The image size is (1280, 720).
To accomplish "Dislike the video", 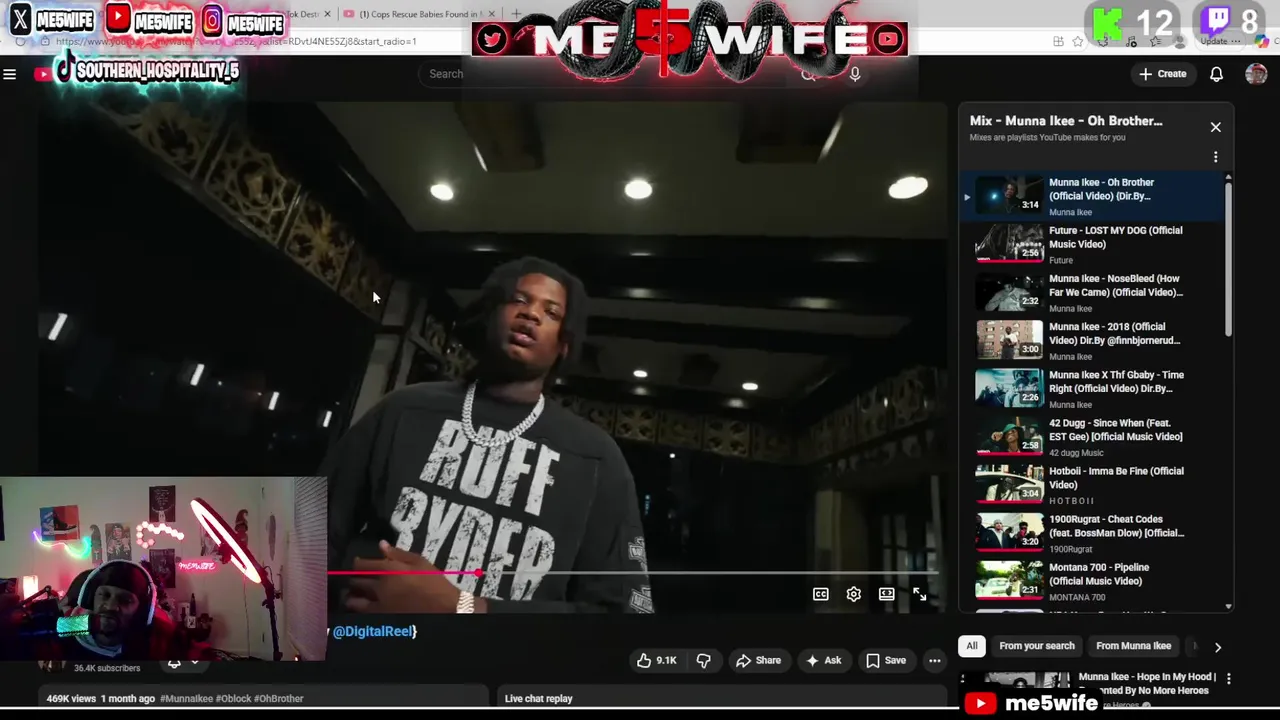I will 703,660.
